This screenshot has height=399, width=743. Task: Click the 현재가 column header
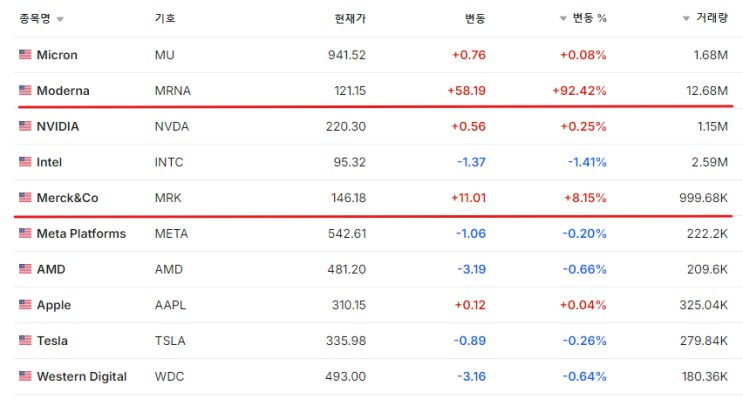click(x=350, y=18)
